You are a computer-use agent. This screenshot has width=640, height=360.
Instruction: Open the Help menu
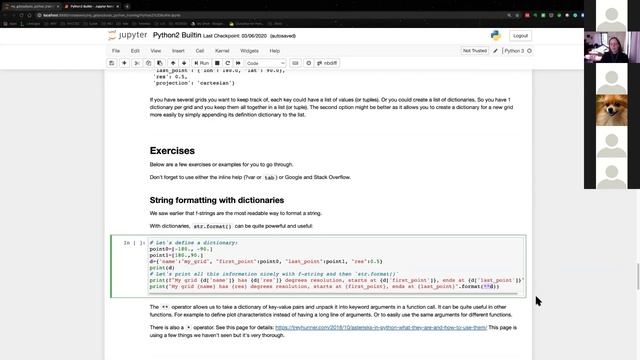coord(274,51)
